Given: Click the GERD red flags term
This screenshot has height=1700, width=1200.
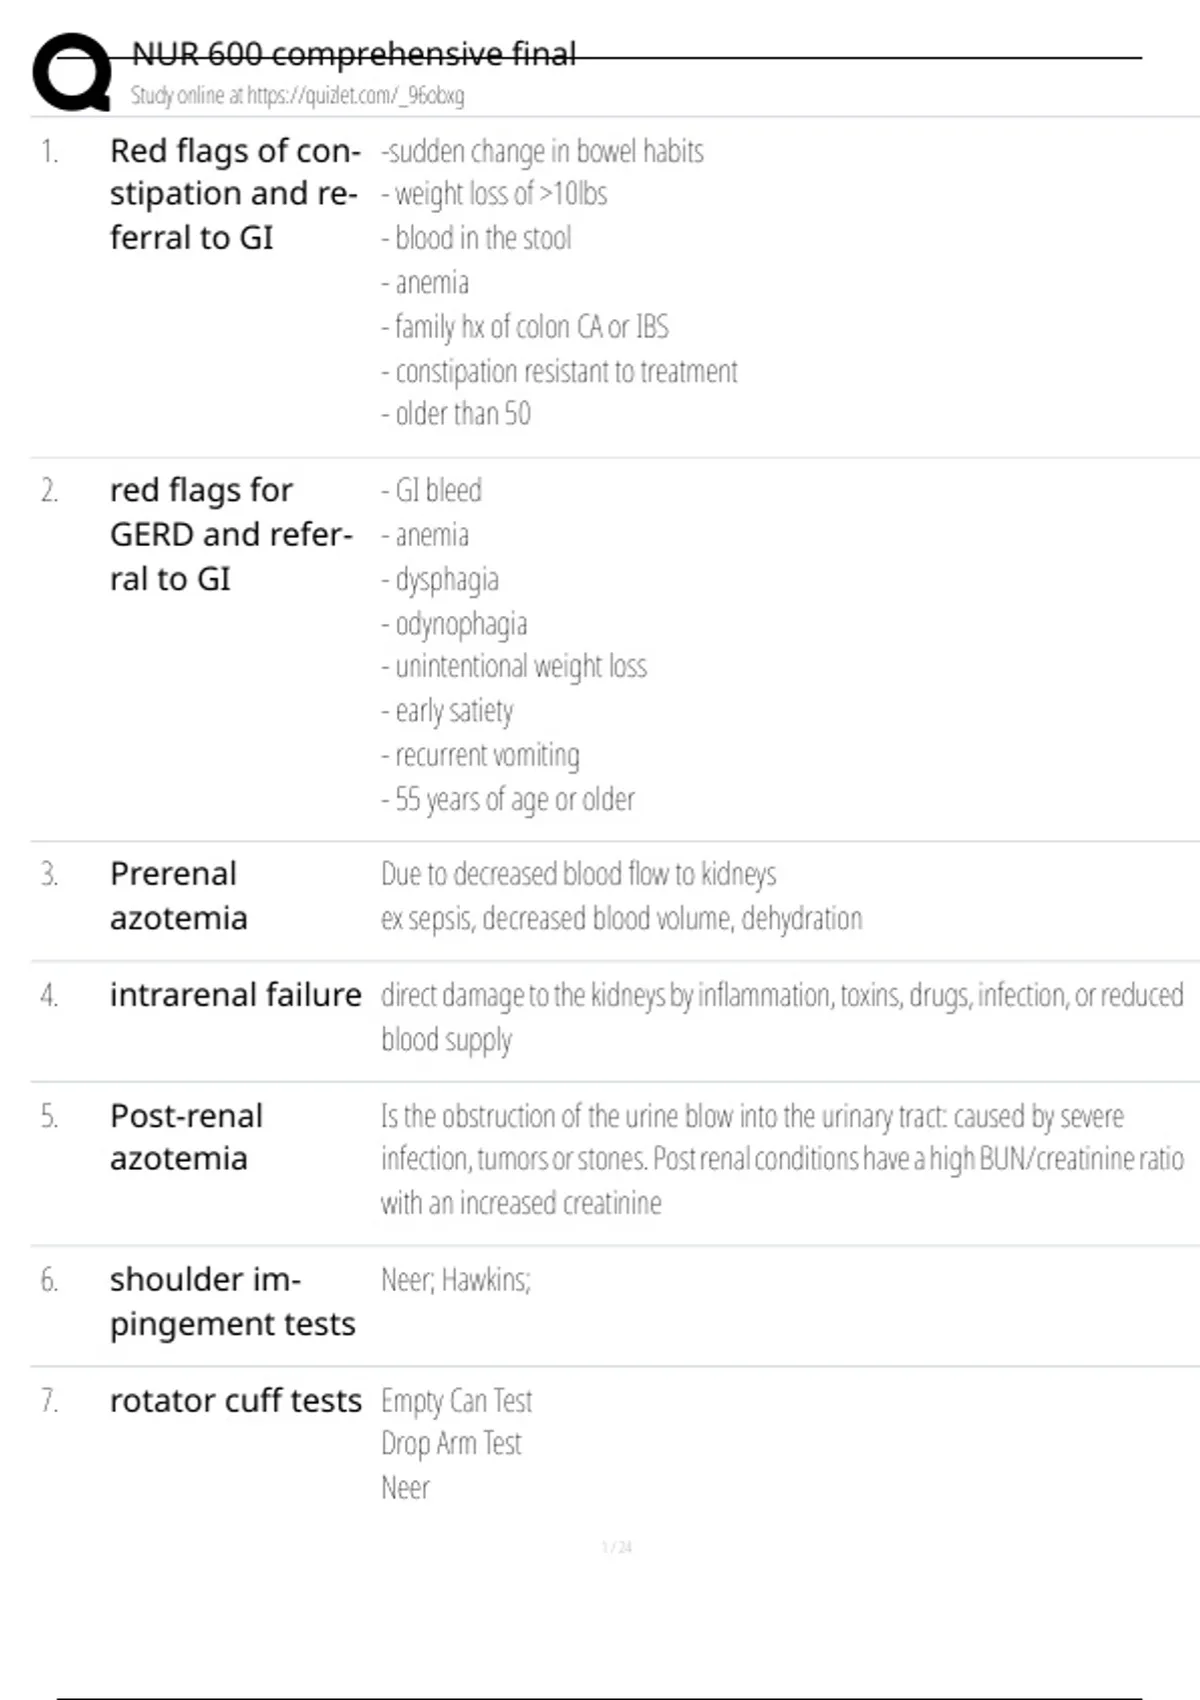Looking at the screenshot, I should pos(230,534).
